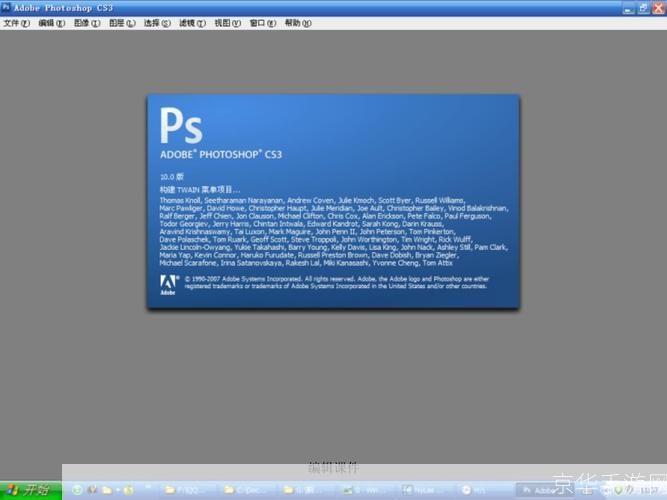Restore down the Photoshop window
667x500 pixels.
coord(643,8)
